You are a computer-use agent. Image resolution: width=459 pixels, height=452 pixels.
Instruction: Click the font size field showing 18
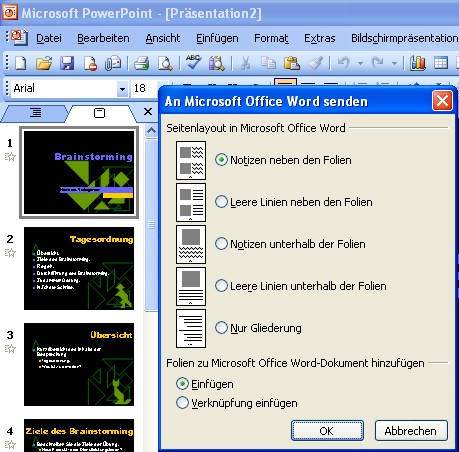[144, 89]
